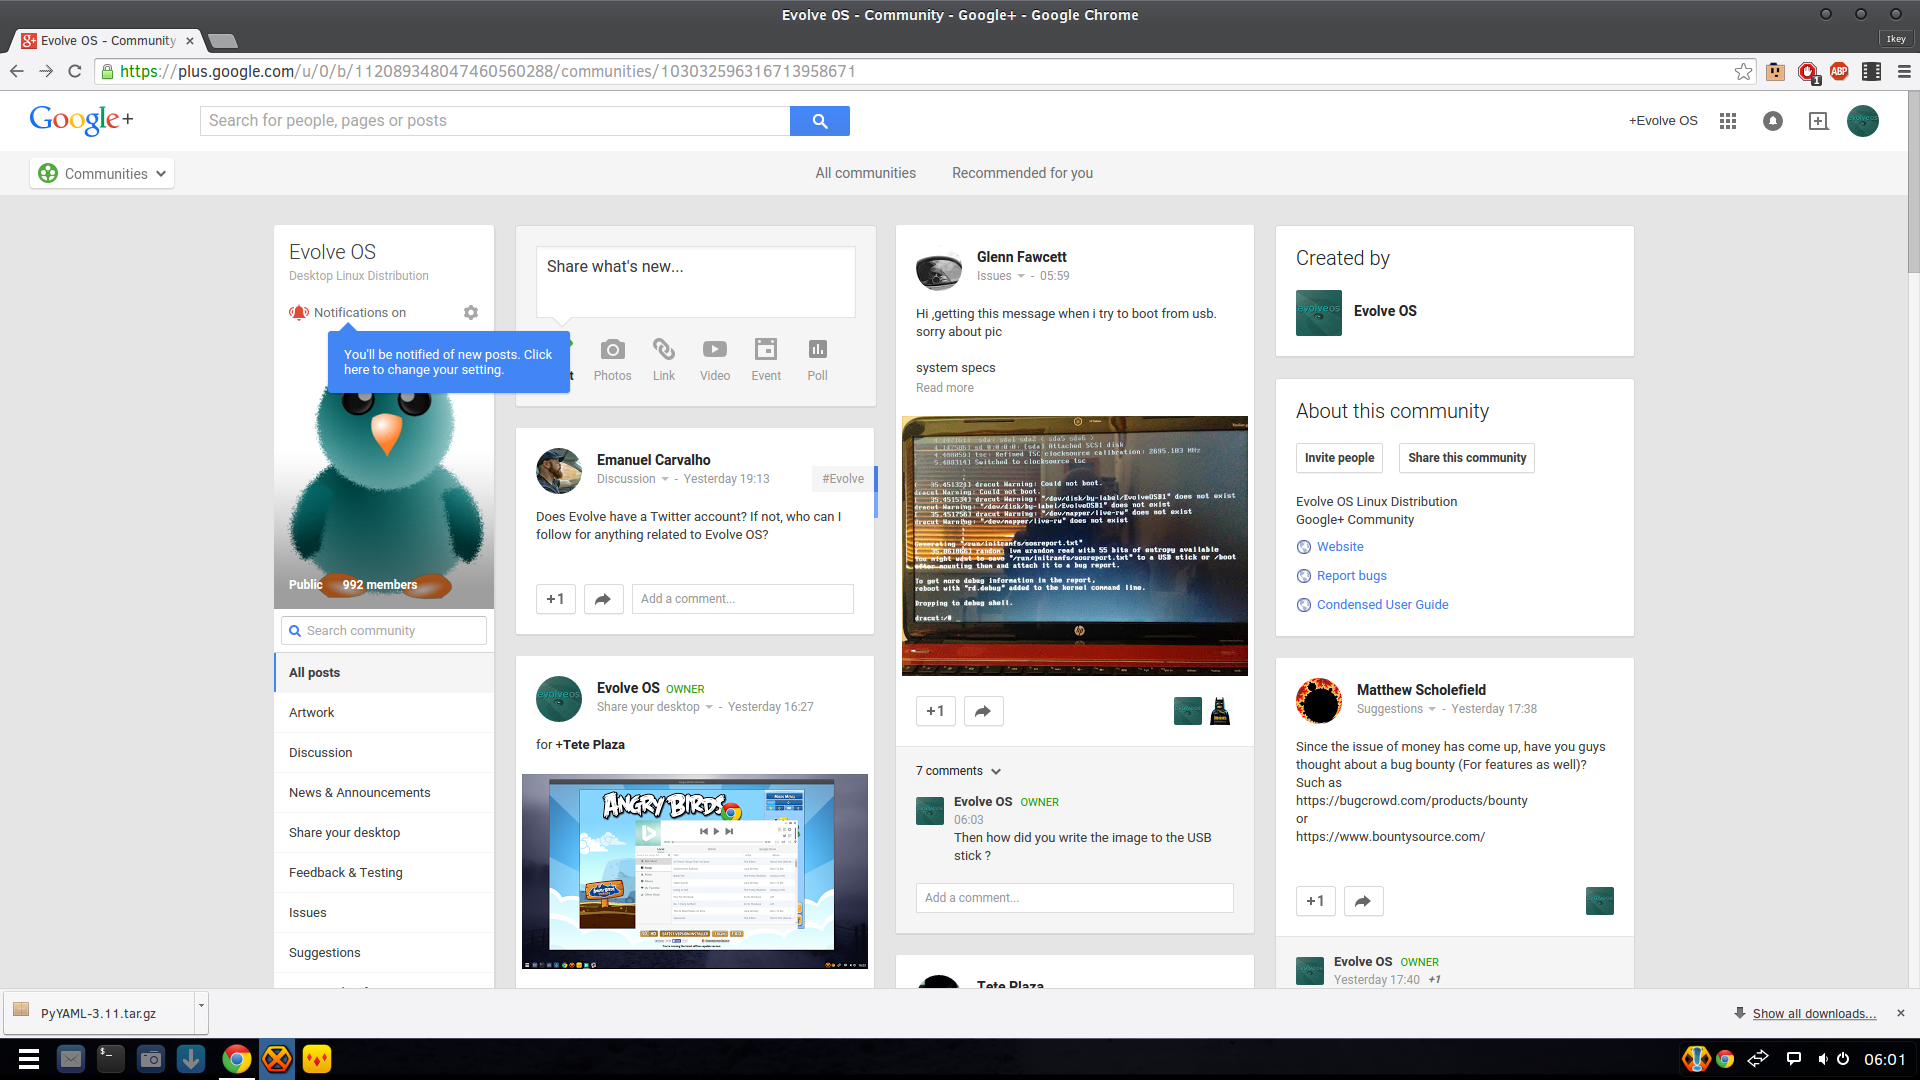This screenshot has width=1920, height=1080.
Task: Open the Evolve OS profile avatar menu
Action: 1862,121
